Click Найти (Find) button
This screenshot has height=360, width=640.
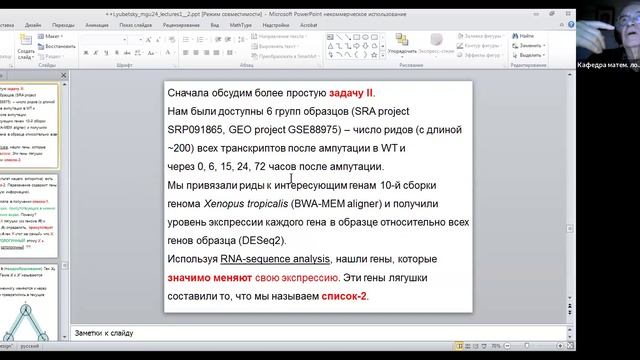pos(523,36)
